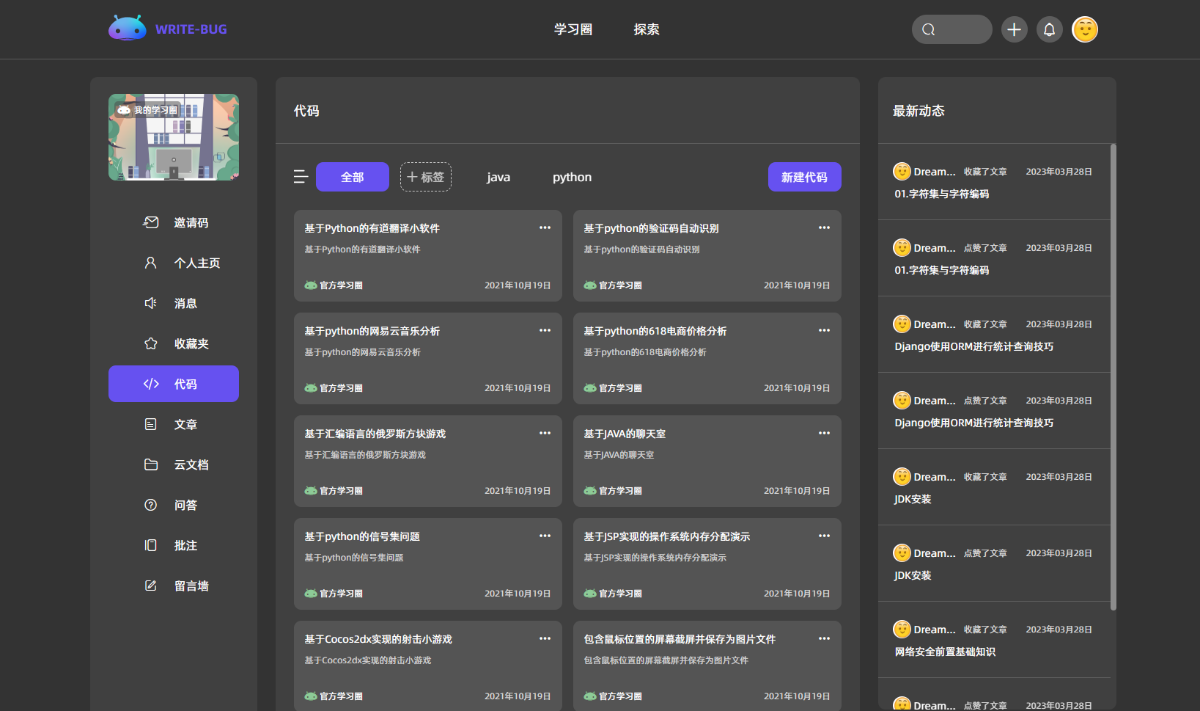Click the 个人主页 person icon

tap(151, 263)
